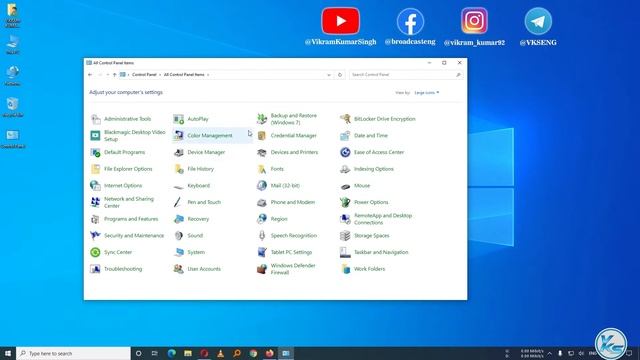The width and height of the screenshot is (640, 360).
Task: Select All Control Panel Items breadcrumb
Action: 184,75
